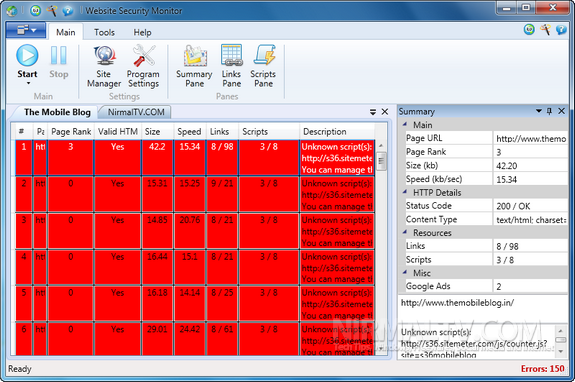Open the Help ribbon tab
575x382 pixels.
[142, 32]
